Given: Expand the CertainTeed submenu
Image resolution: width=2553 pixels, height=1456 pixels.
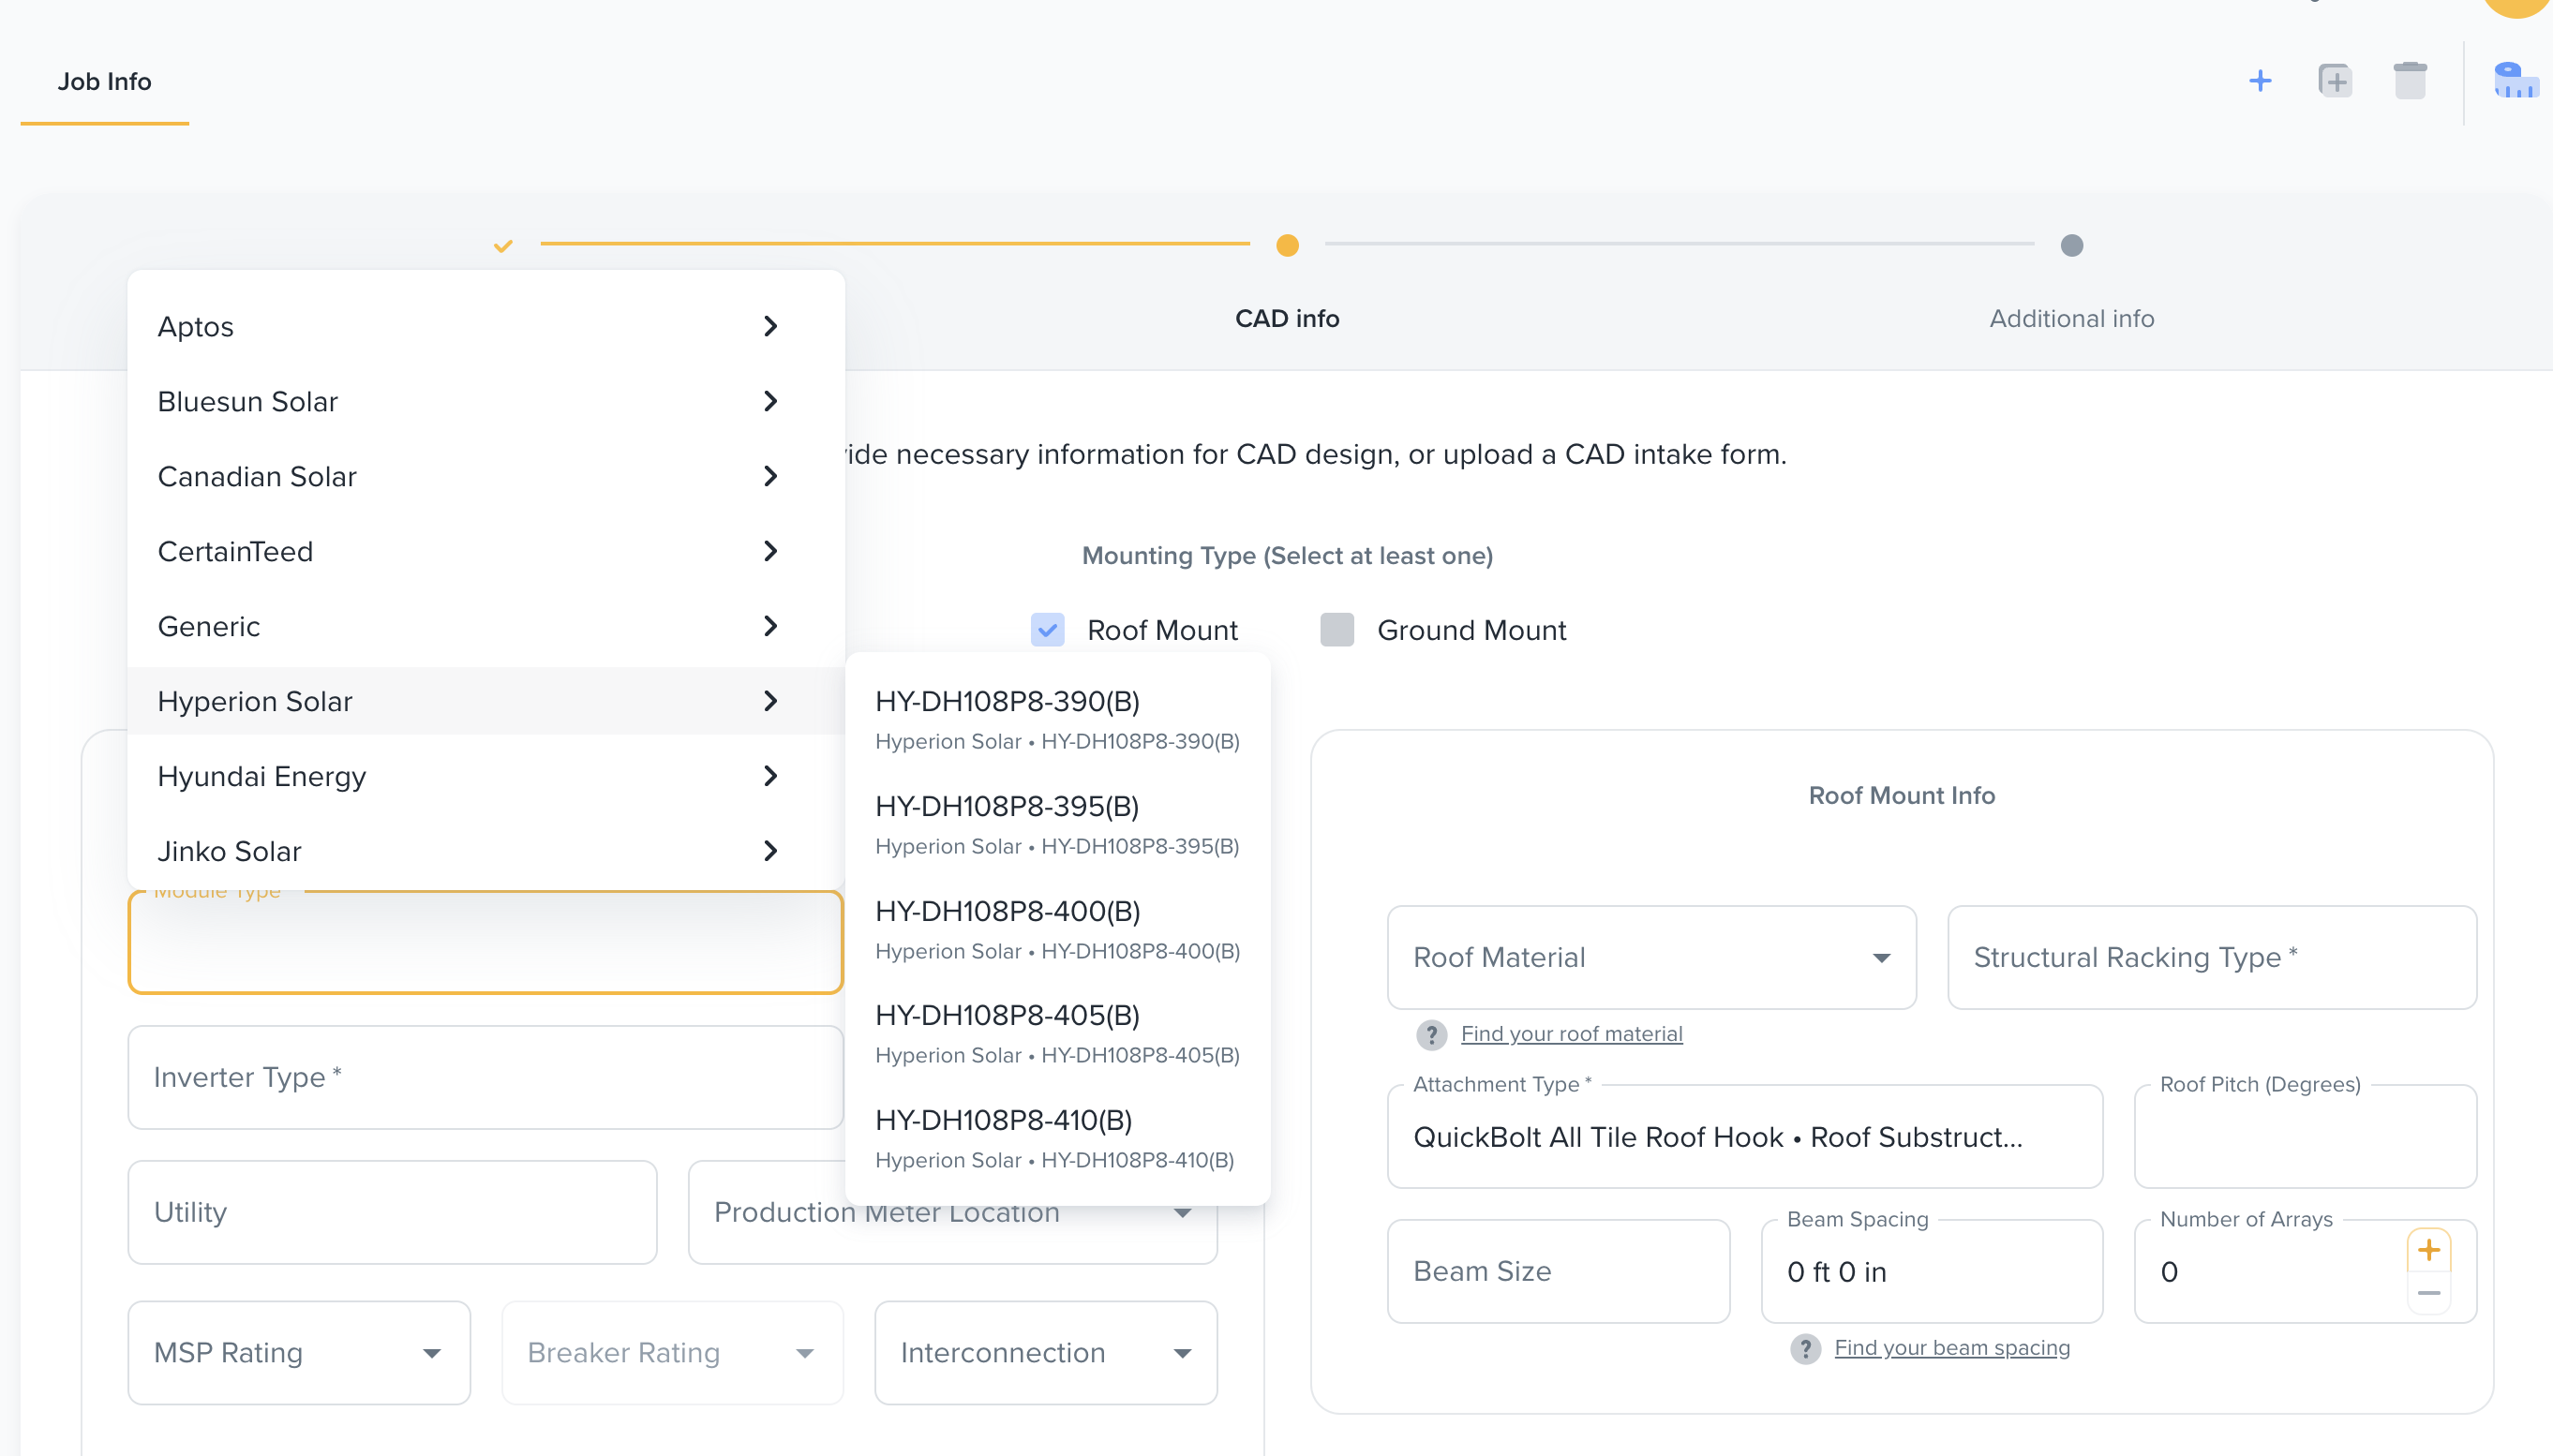Looking at the screenshot, I should point(486,551).
